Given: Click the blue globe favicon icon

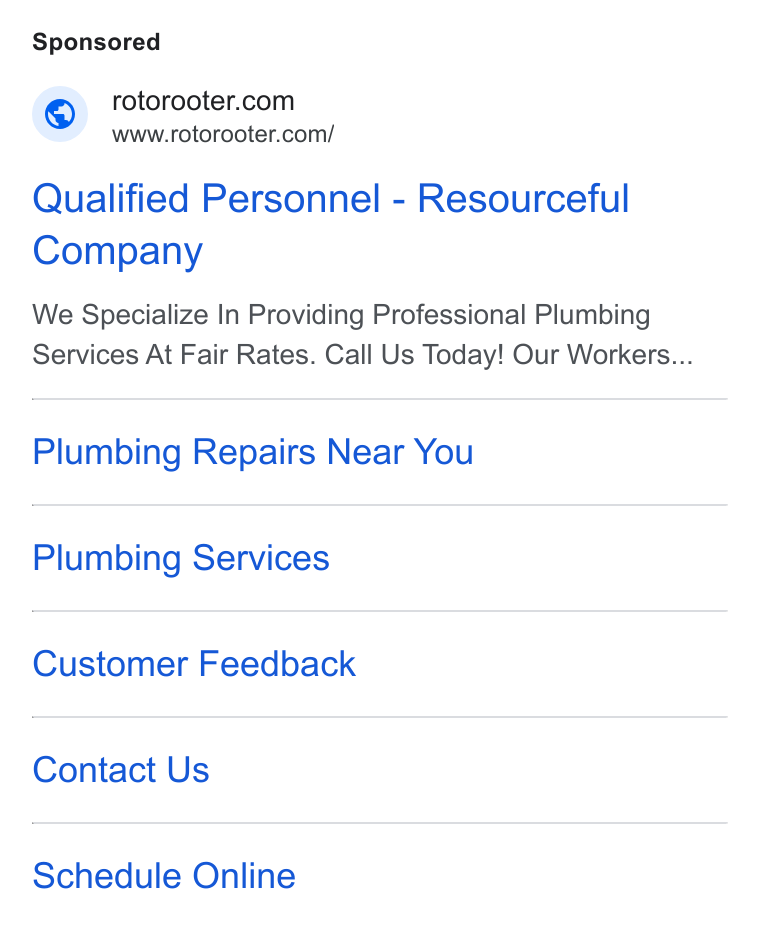Looking at the screenshot, I should [60, 114].
